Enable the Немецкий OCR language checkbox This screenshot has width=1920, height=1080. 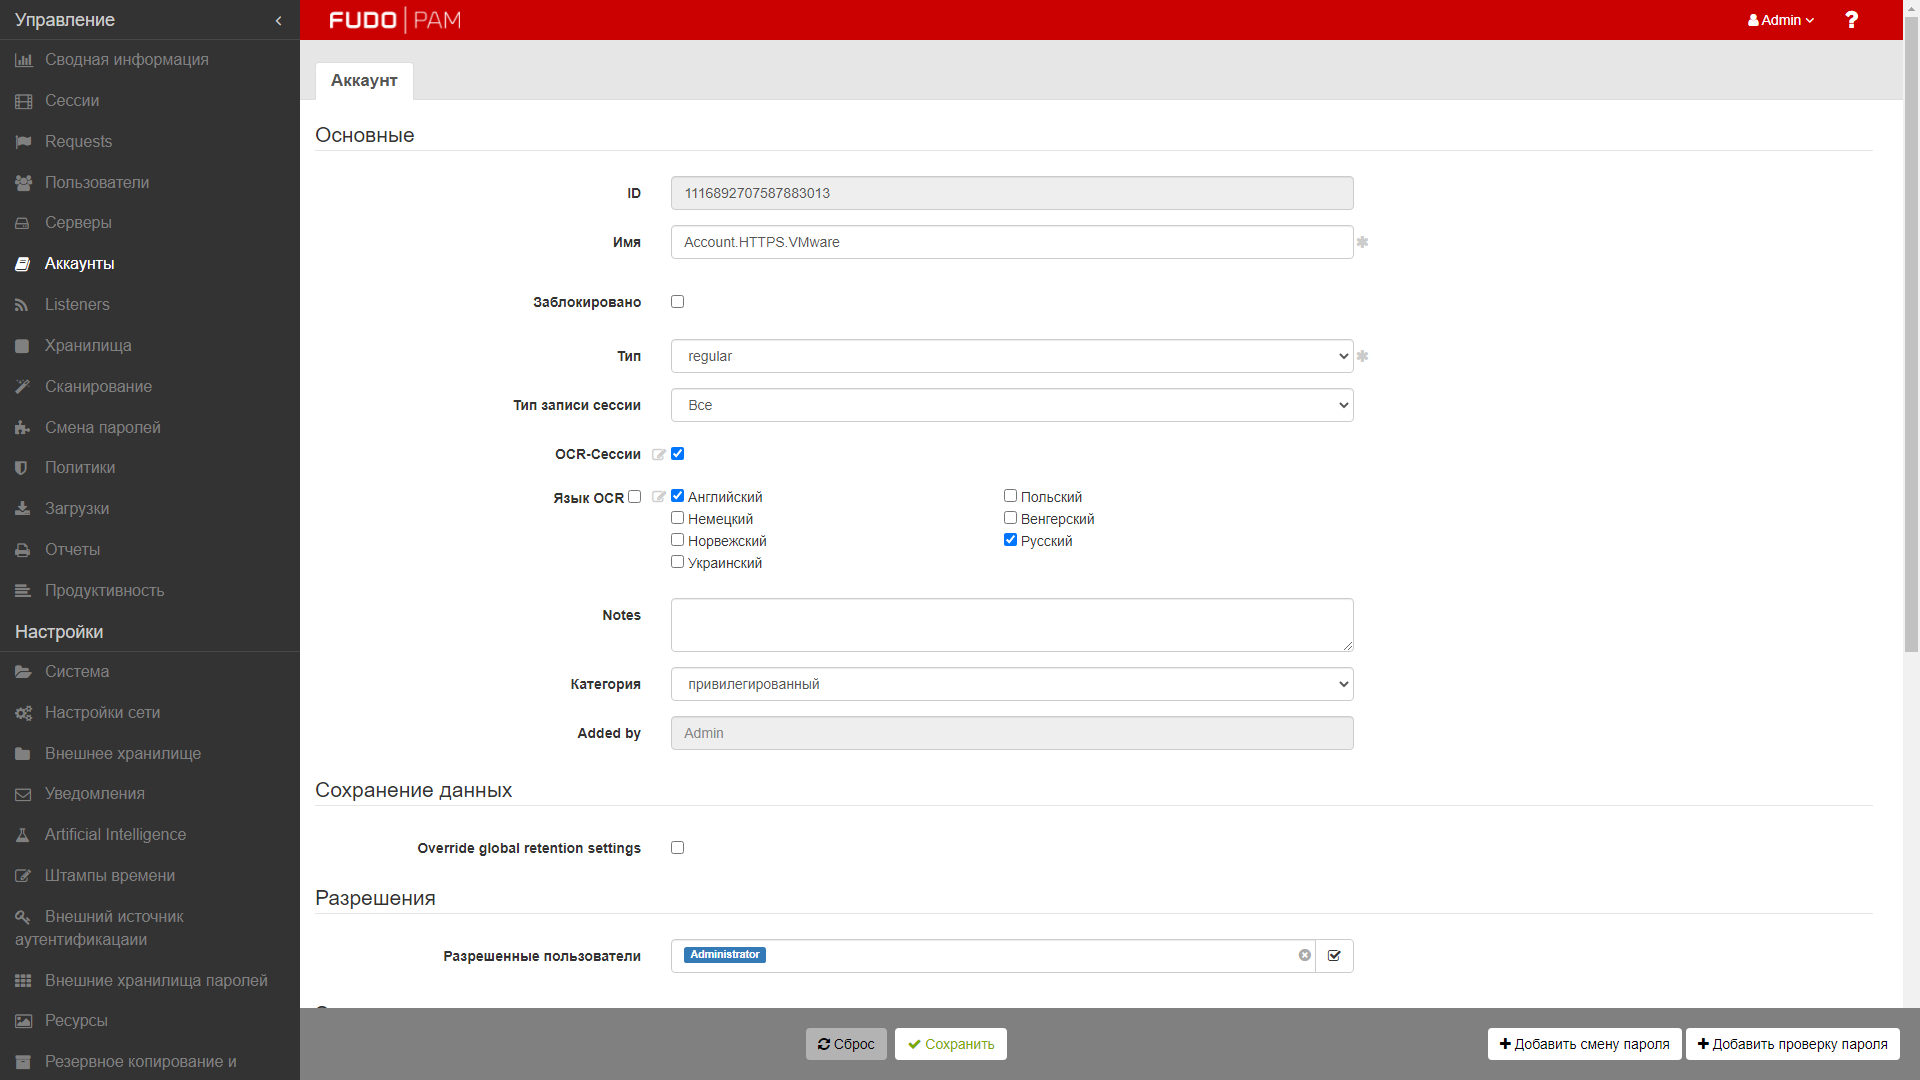point(677,518)
